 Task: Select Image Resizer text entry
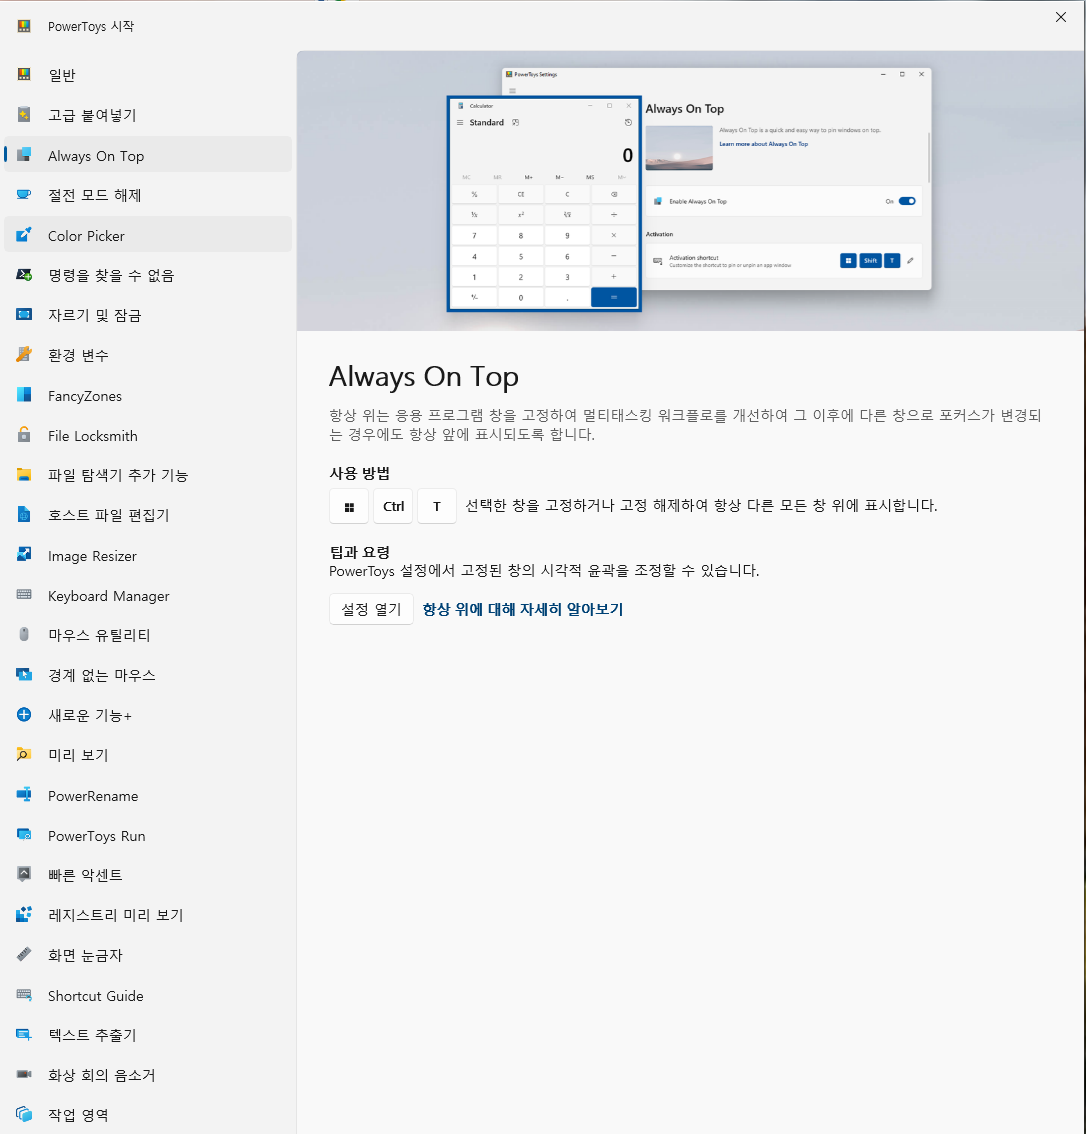93,556
